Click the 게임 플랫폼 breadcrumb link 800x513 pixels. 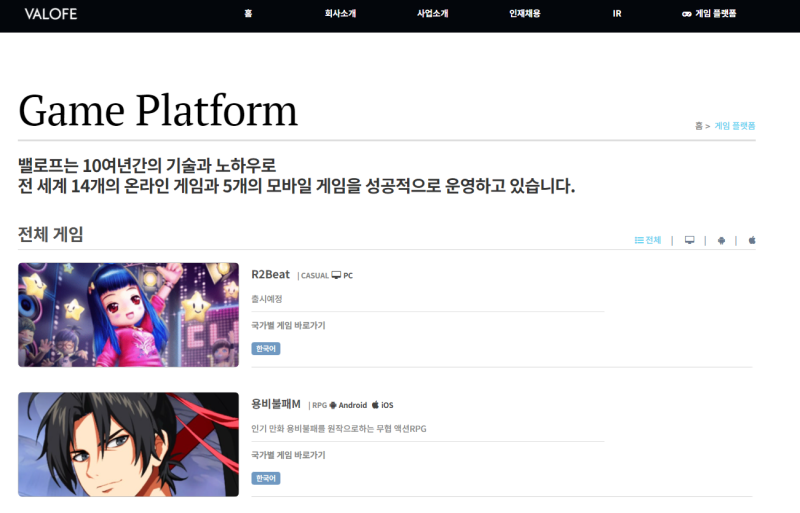coord(734,126)
